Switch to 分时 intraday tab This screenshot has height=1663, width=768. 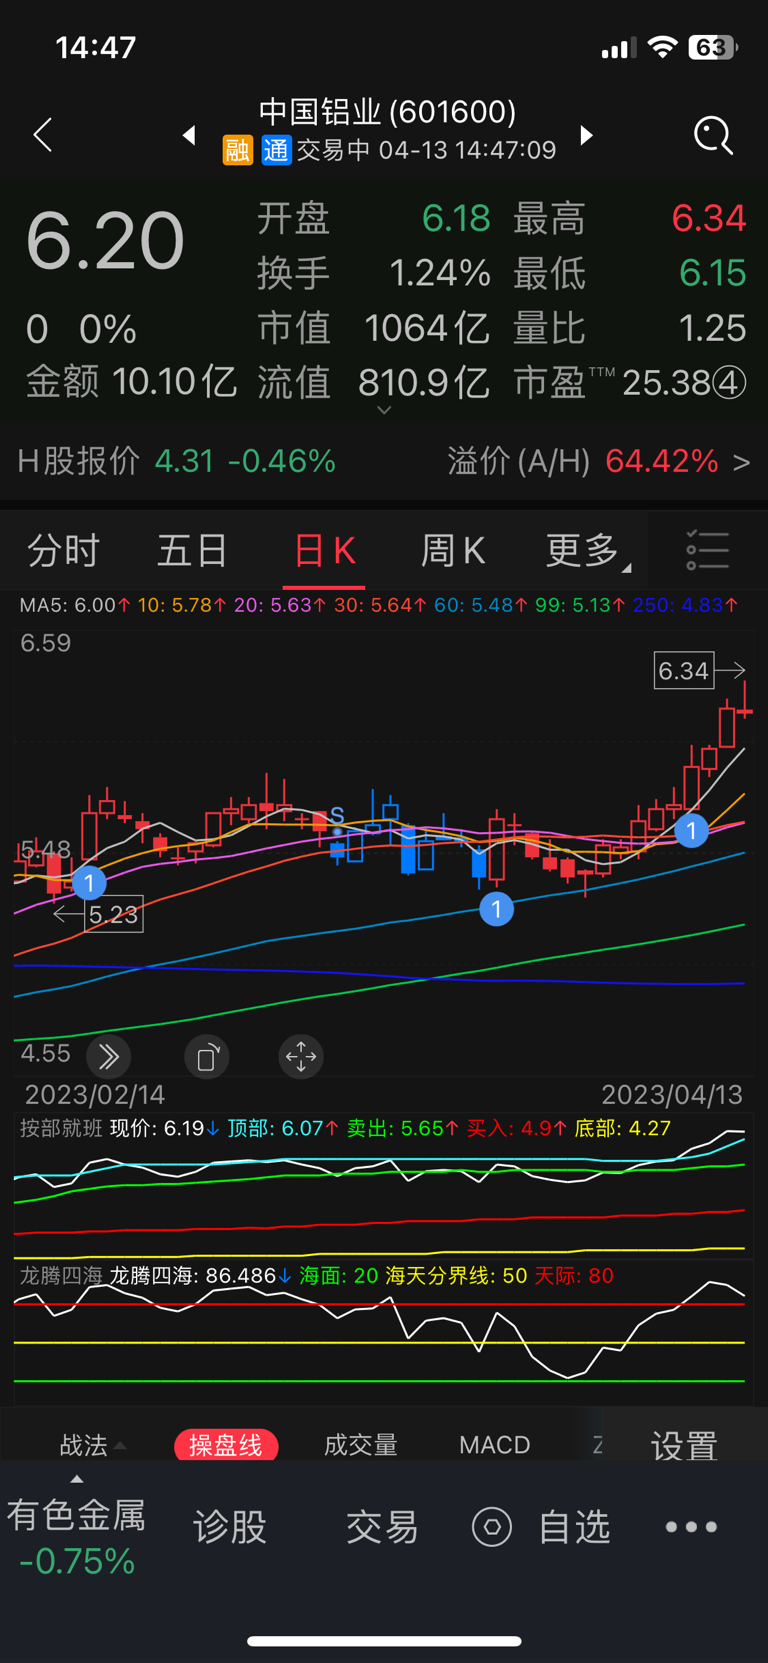[x=64, y=551]
